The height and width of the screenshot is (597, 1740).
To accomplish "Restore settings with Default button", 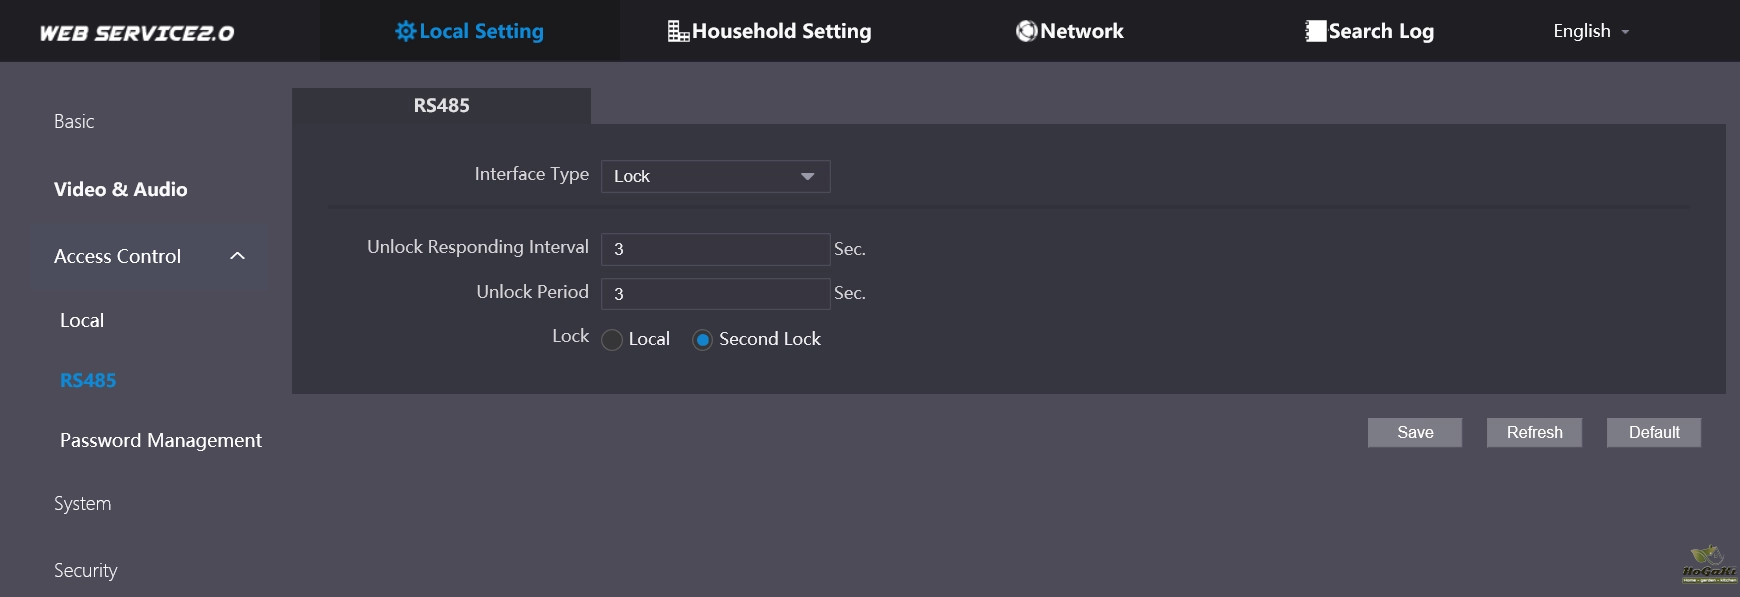I will pyautogui.click(x=1653, y=432).
